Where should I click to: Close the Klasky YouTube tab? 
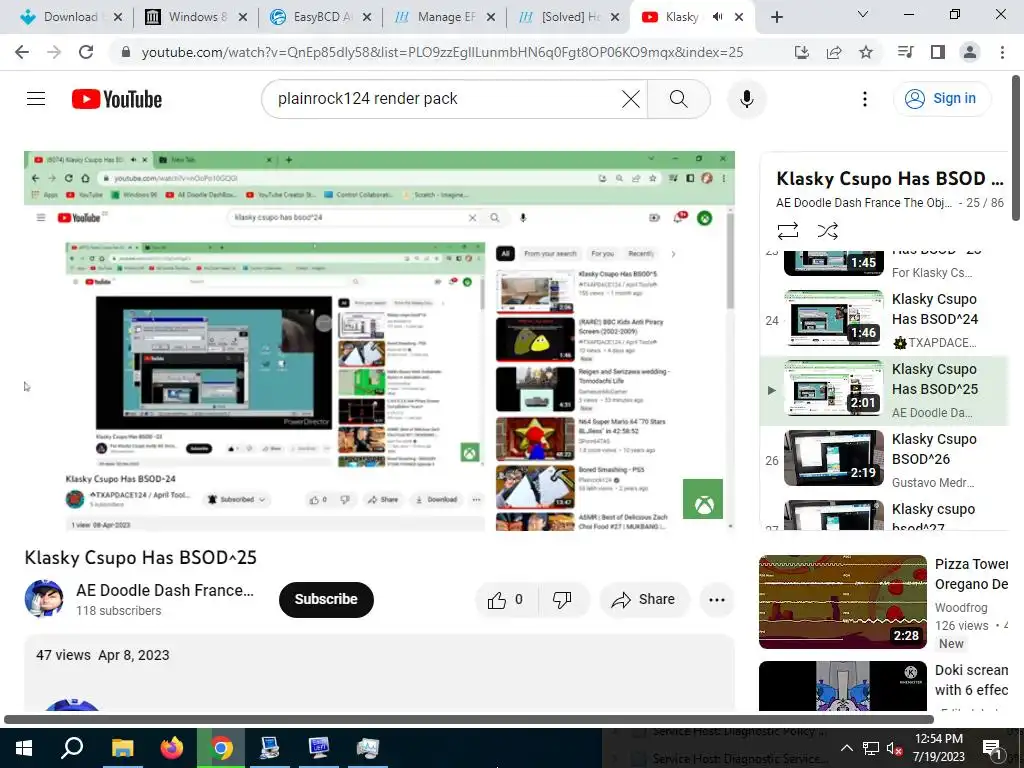click(x=739, y=17)
